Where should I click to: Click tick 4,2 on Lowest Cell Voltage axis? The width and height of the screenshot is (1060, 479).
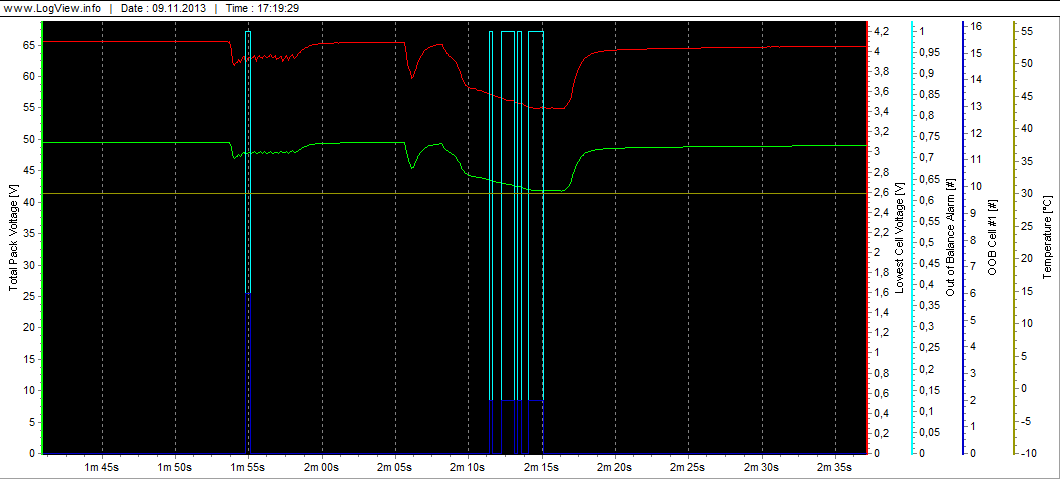point(880,31)
